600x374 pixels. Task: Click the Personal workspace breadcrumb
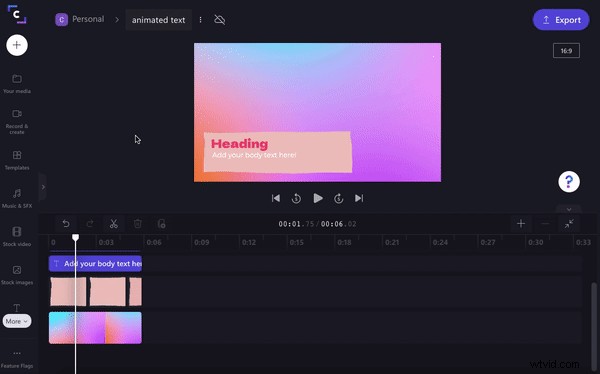(x=80, y=19)
